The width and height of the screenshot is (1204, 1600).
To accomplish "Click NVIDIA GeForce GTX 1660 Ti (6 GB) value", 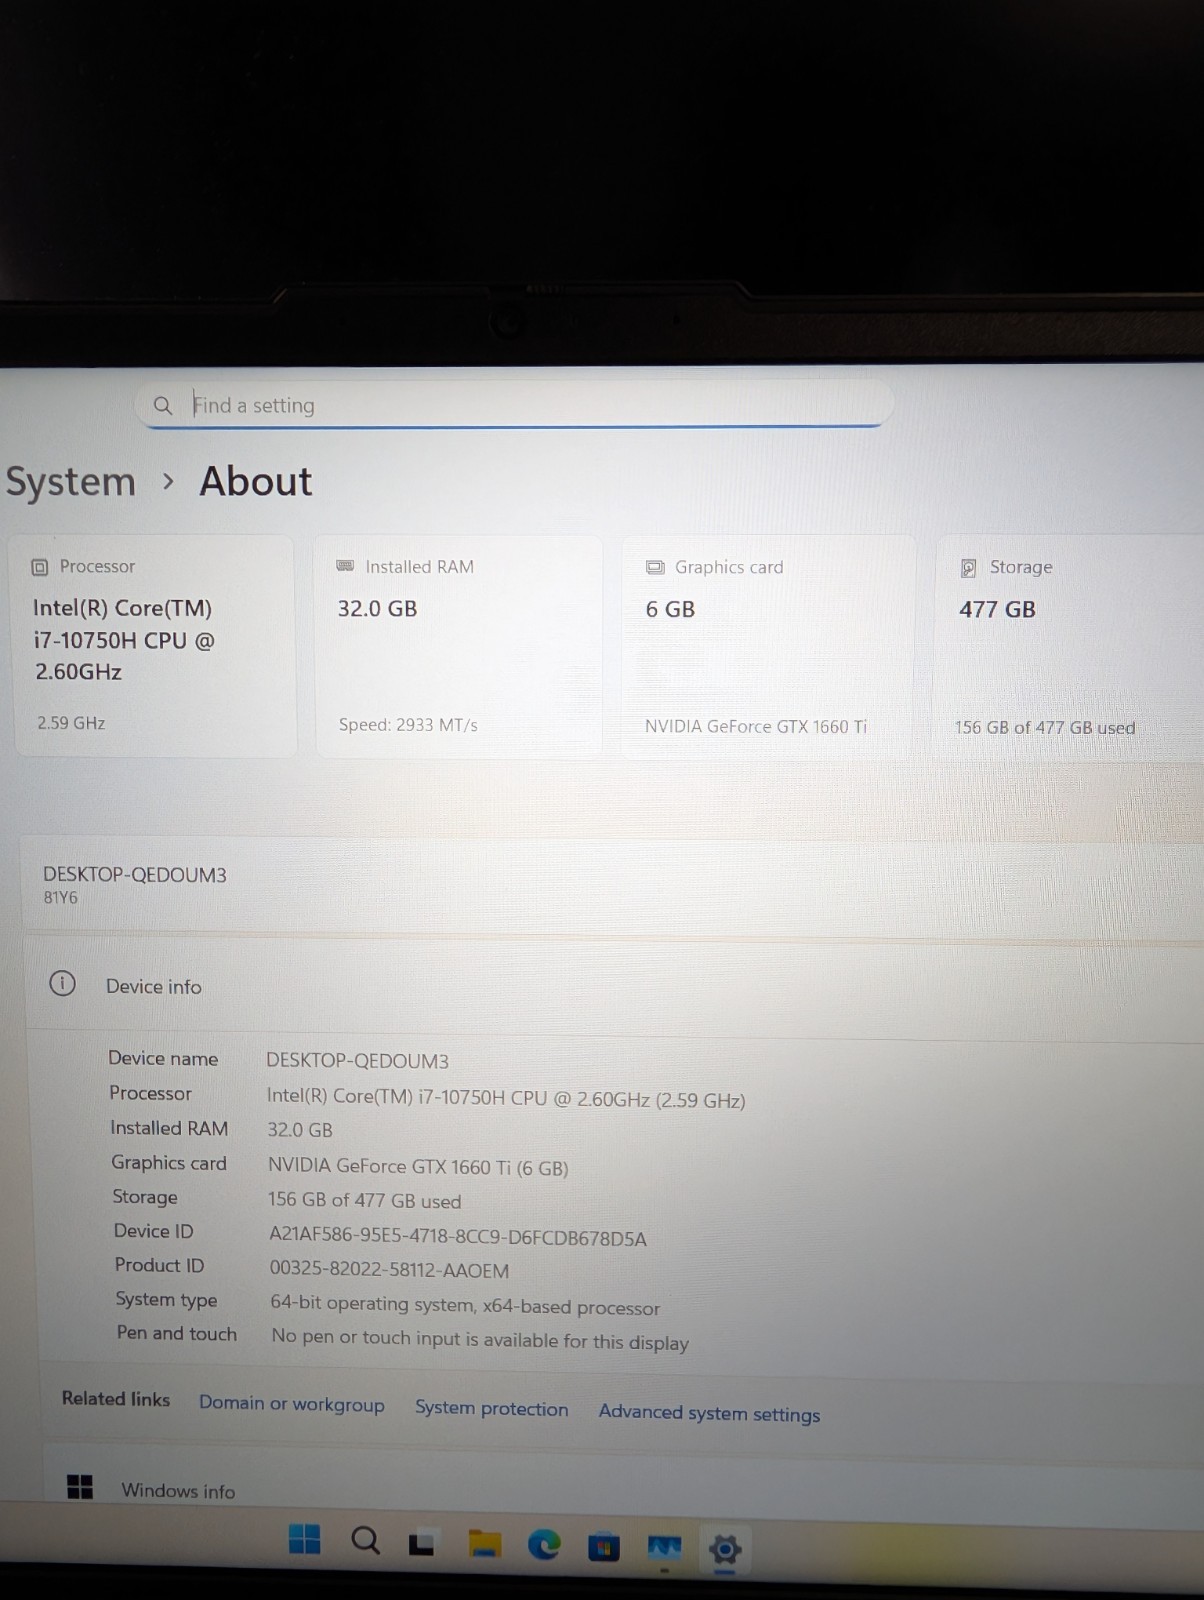I will (x=418, y=1167).
